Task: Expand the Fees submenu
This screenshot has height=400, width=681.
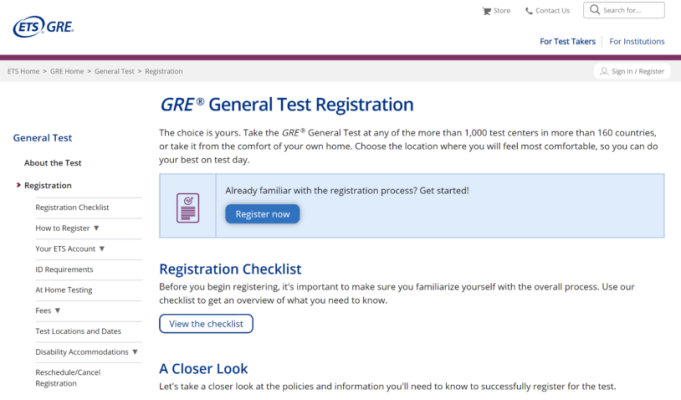Action: coord(57,311)
